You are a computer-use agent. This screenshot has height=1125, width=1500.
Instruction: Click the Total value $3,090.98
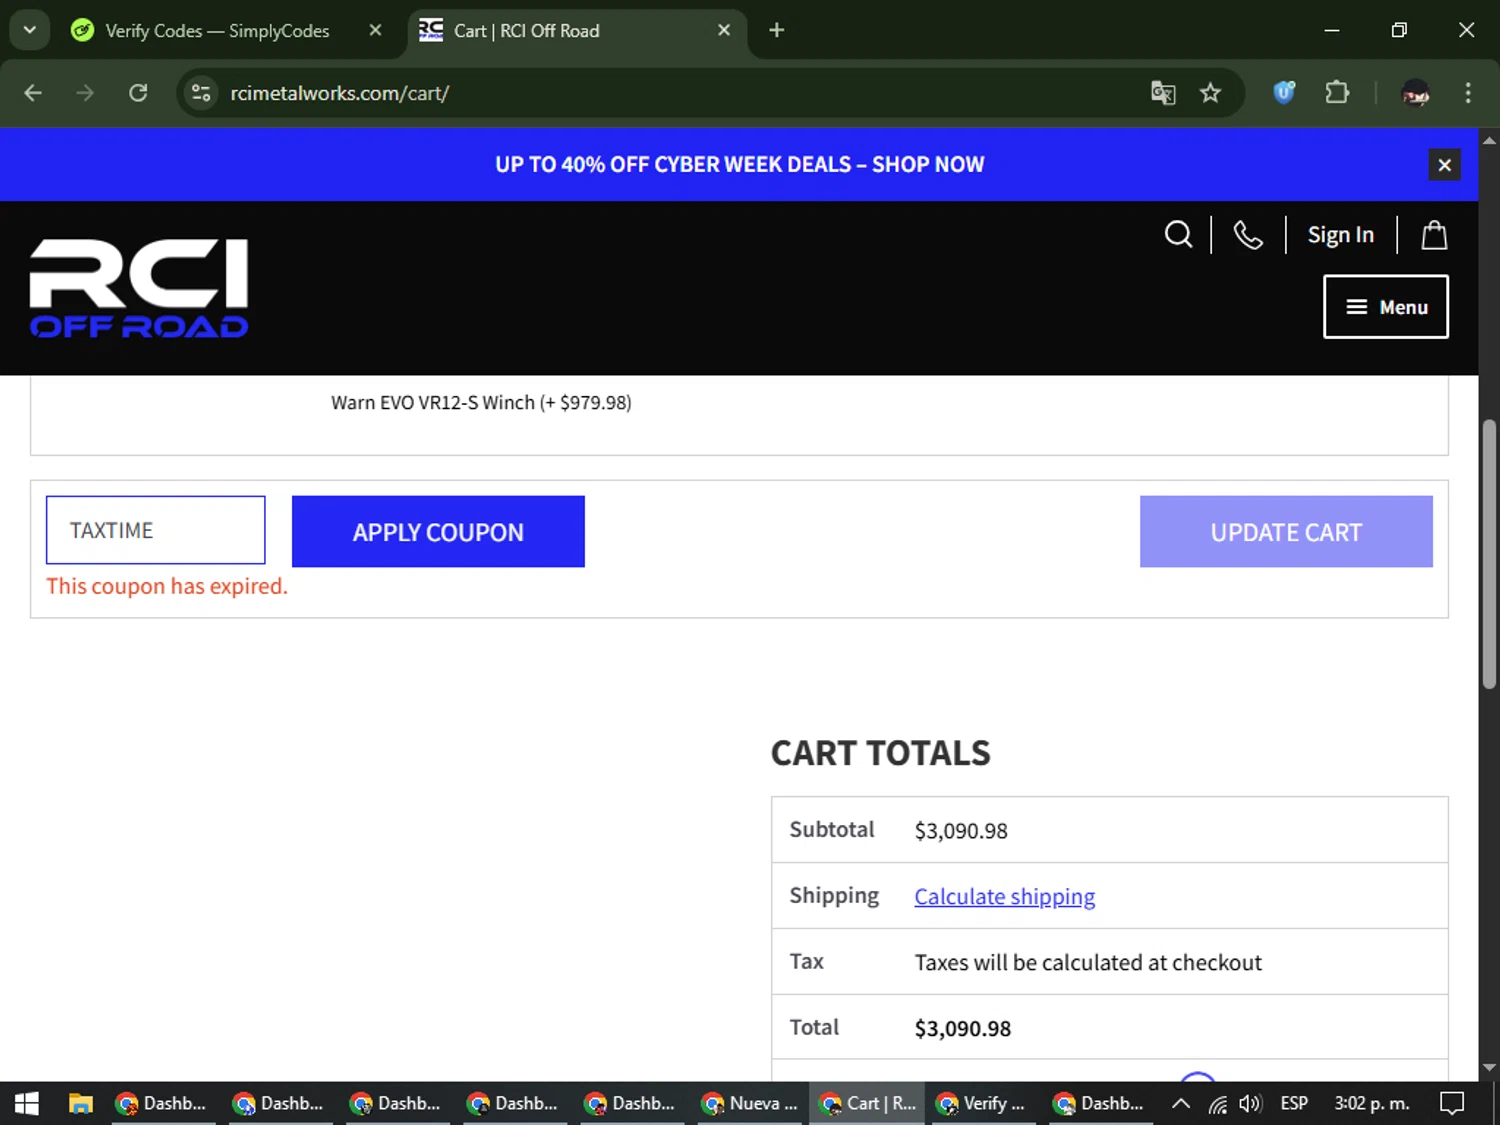963,1028
